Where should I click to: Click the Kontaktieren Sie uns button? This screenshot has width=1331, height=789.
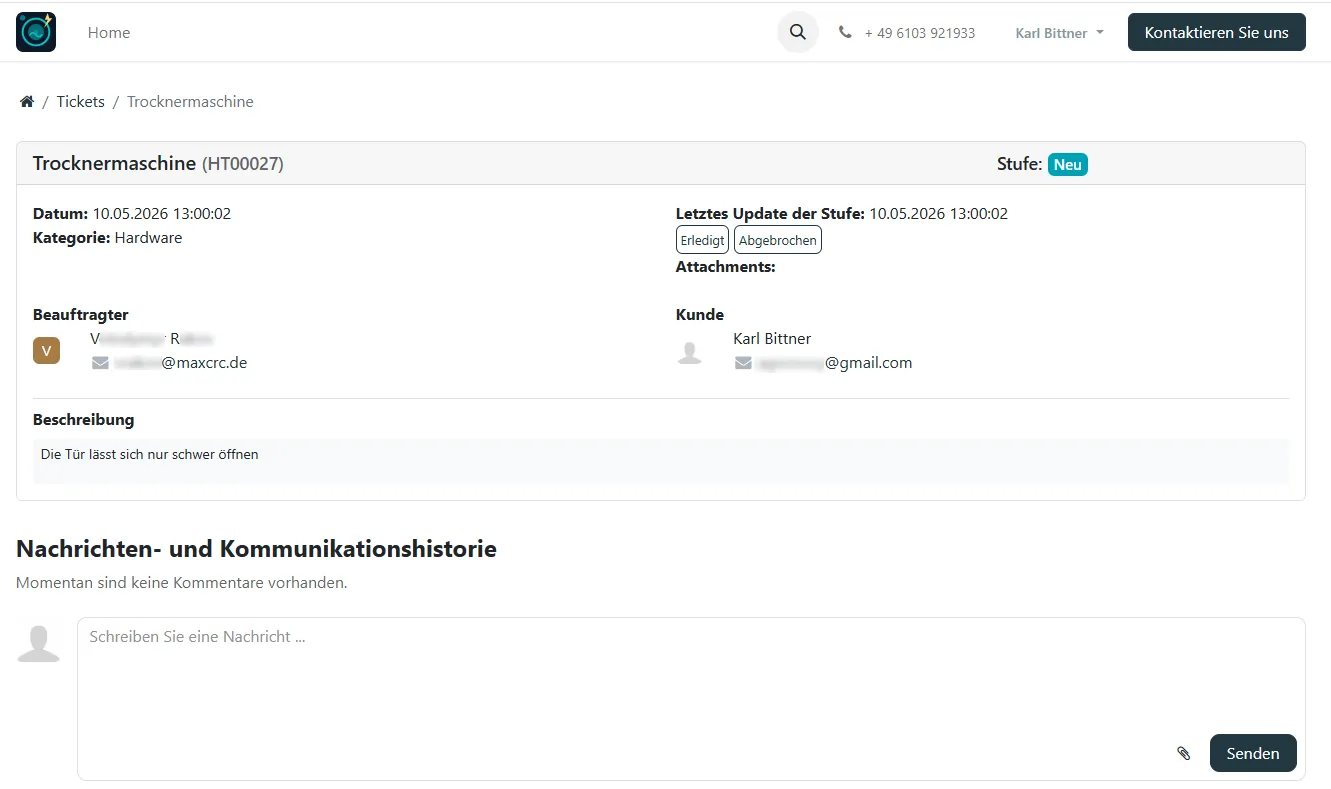tap(1217, 32)
